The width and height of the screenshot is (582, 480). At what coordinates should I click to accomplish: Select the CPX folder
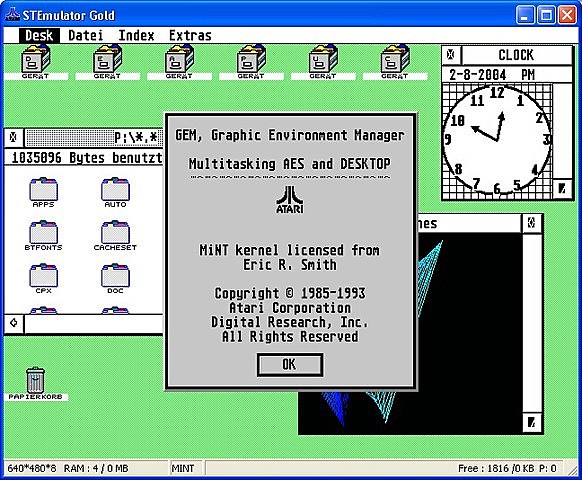click(x=43, y=279)
